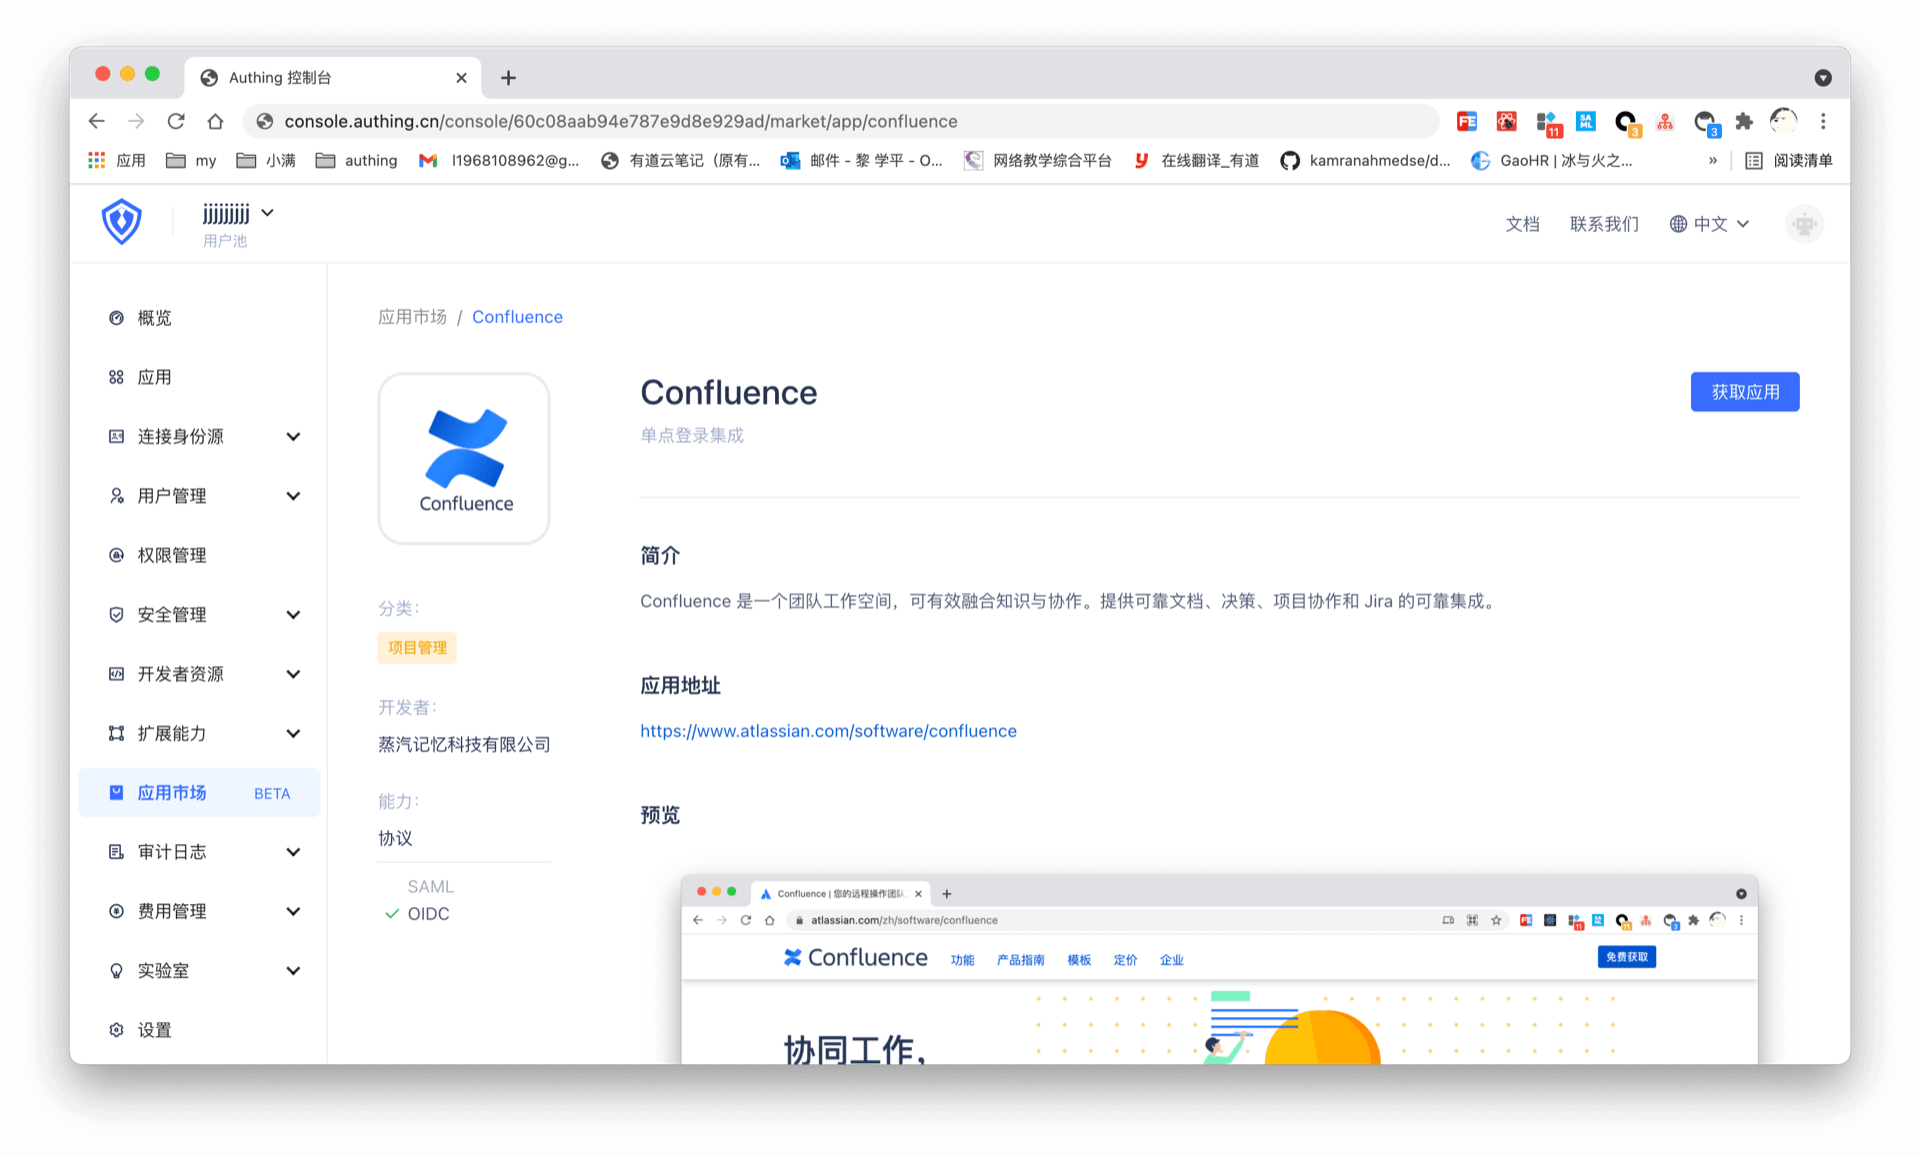Select the SAML protocol option
Screen dimensions: 1920x1156
click(x=430, y=887)
